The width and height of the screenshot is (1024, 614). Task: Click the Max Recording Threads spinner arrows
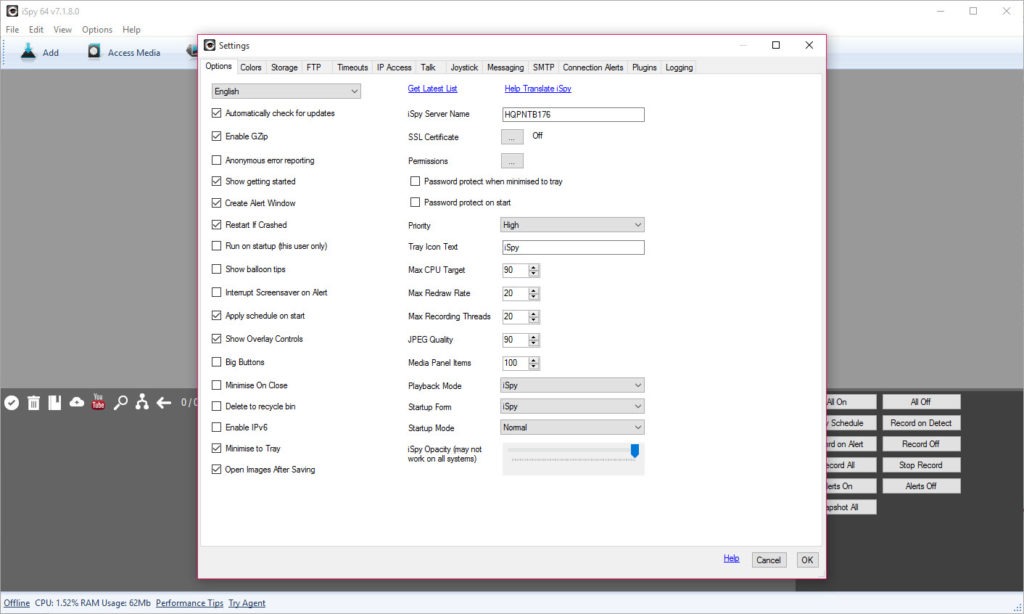[534, 317]
